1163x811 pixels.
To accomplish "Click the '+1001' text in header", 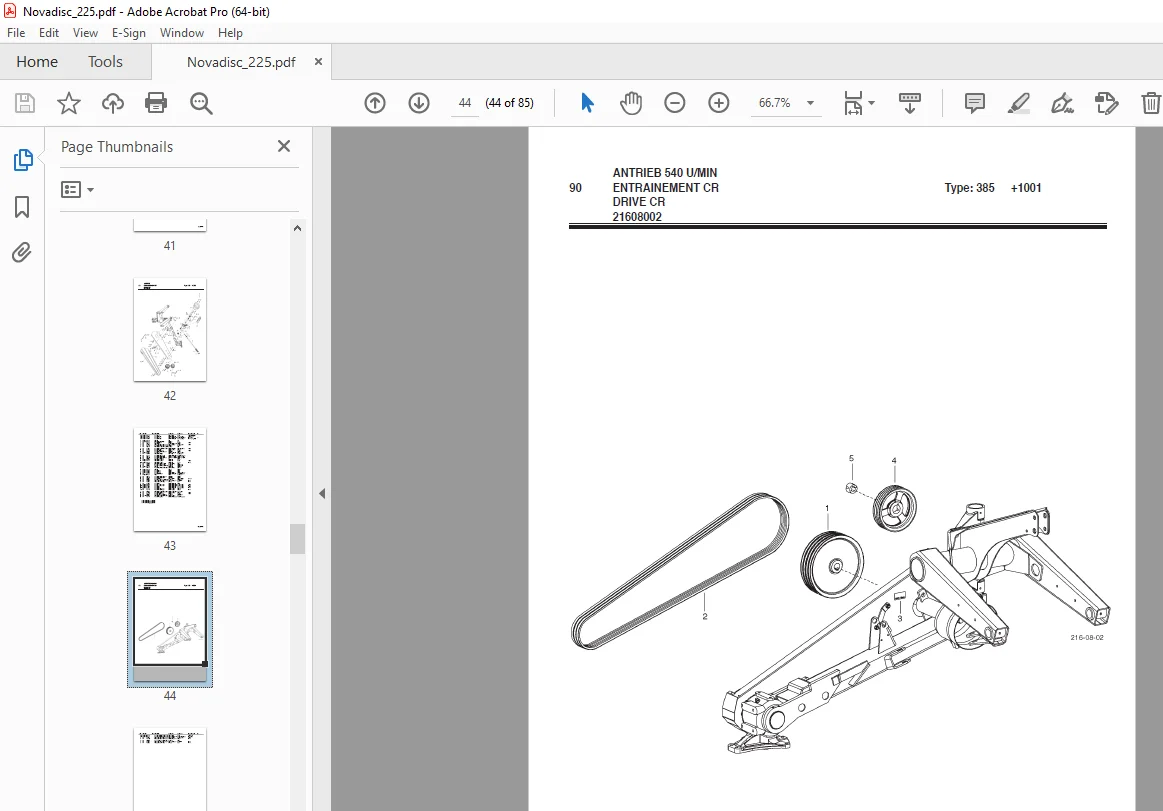I will click(x=1026, y=188).
